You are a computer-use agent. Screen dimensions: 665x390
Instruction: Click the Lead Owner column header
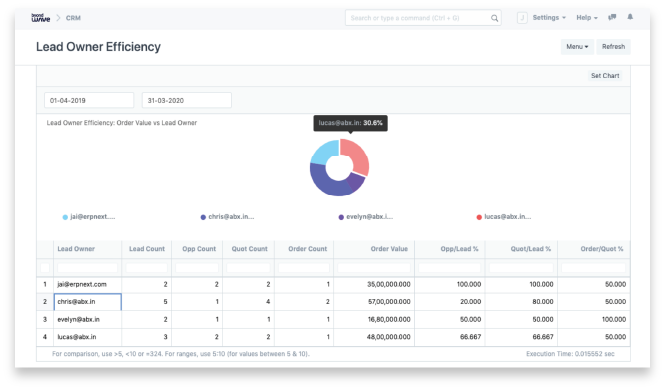87,249
